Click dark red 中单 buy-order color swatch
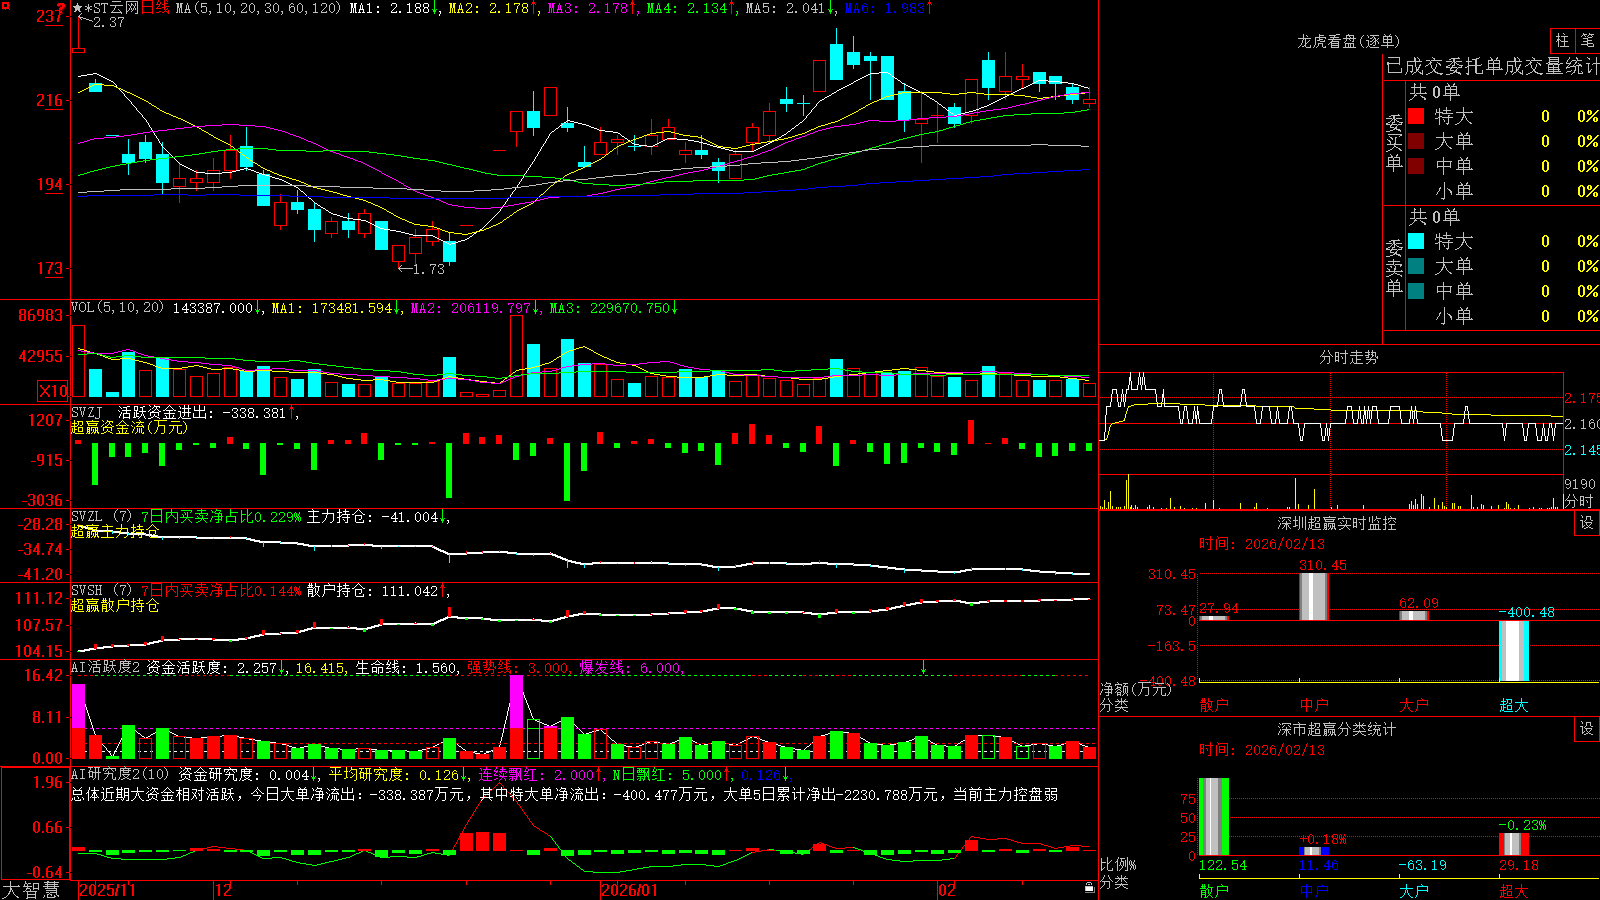Image resolution: width=1600 pixels, height=900 pixels. pyautogui.click(x=1416, y=166)
